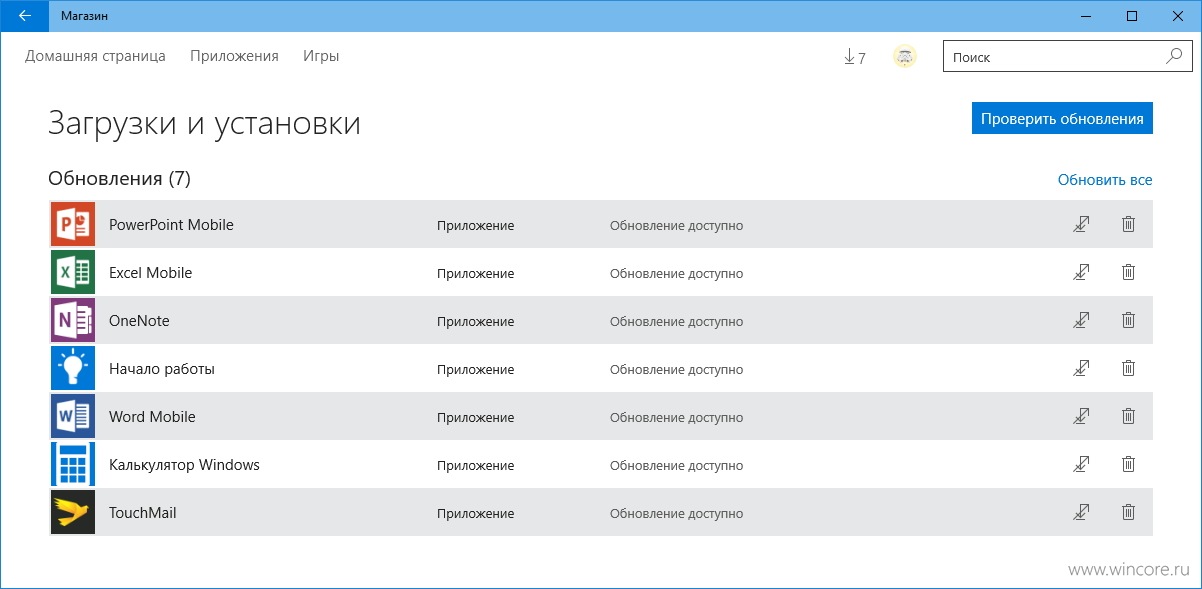This screenshot has width=1202, height=589.
Task: Go to Домашняя страница tab
Action: click(95, 57)
